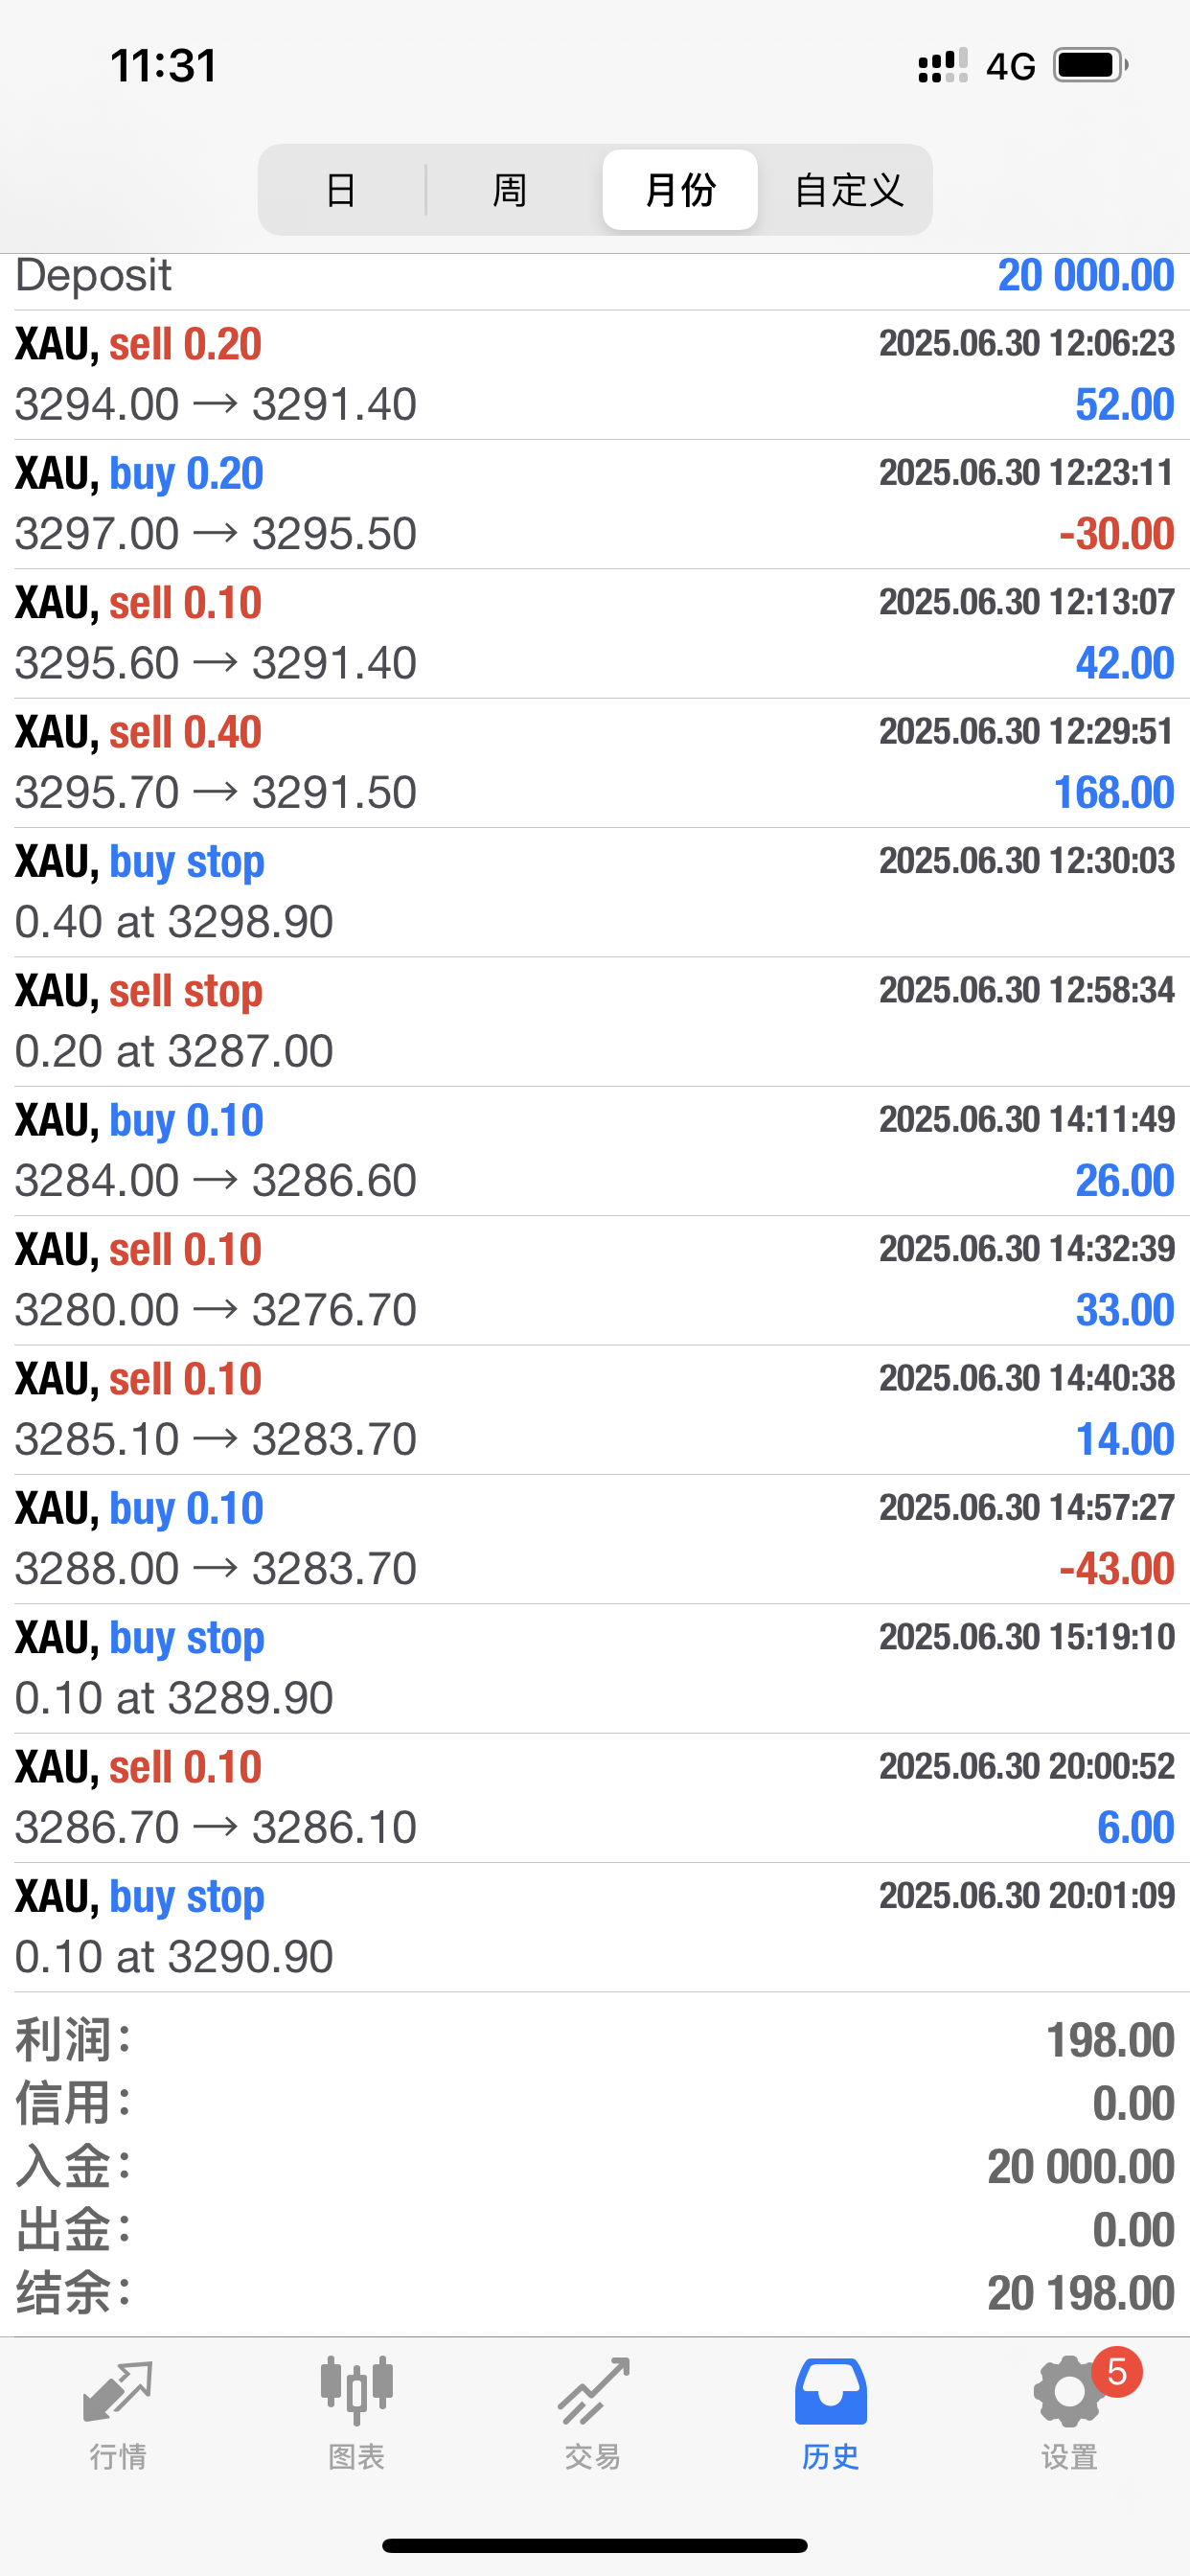Tap the home indicator bar
Screen dimensions: 1190x2576
pos(595,2545)
